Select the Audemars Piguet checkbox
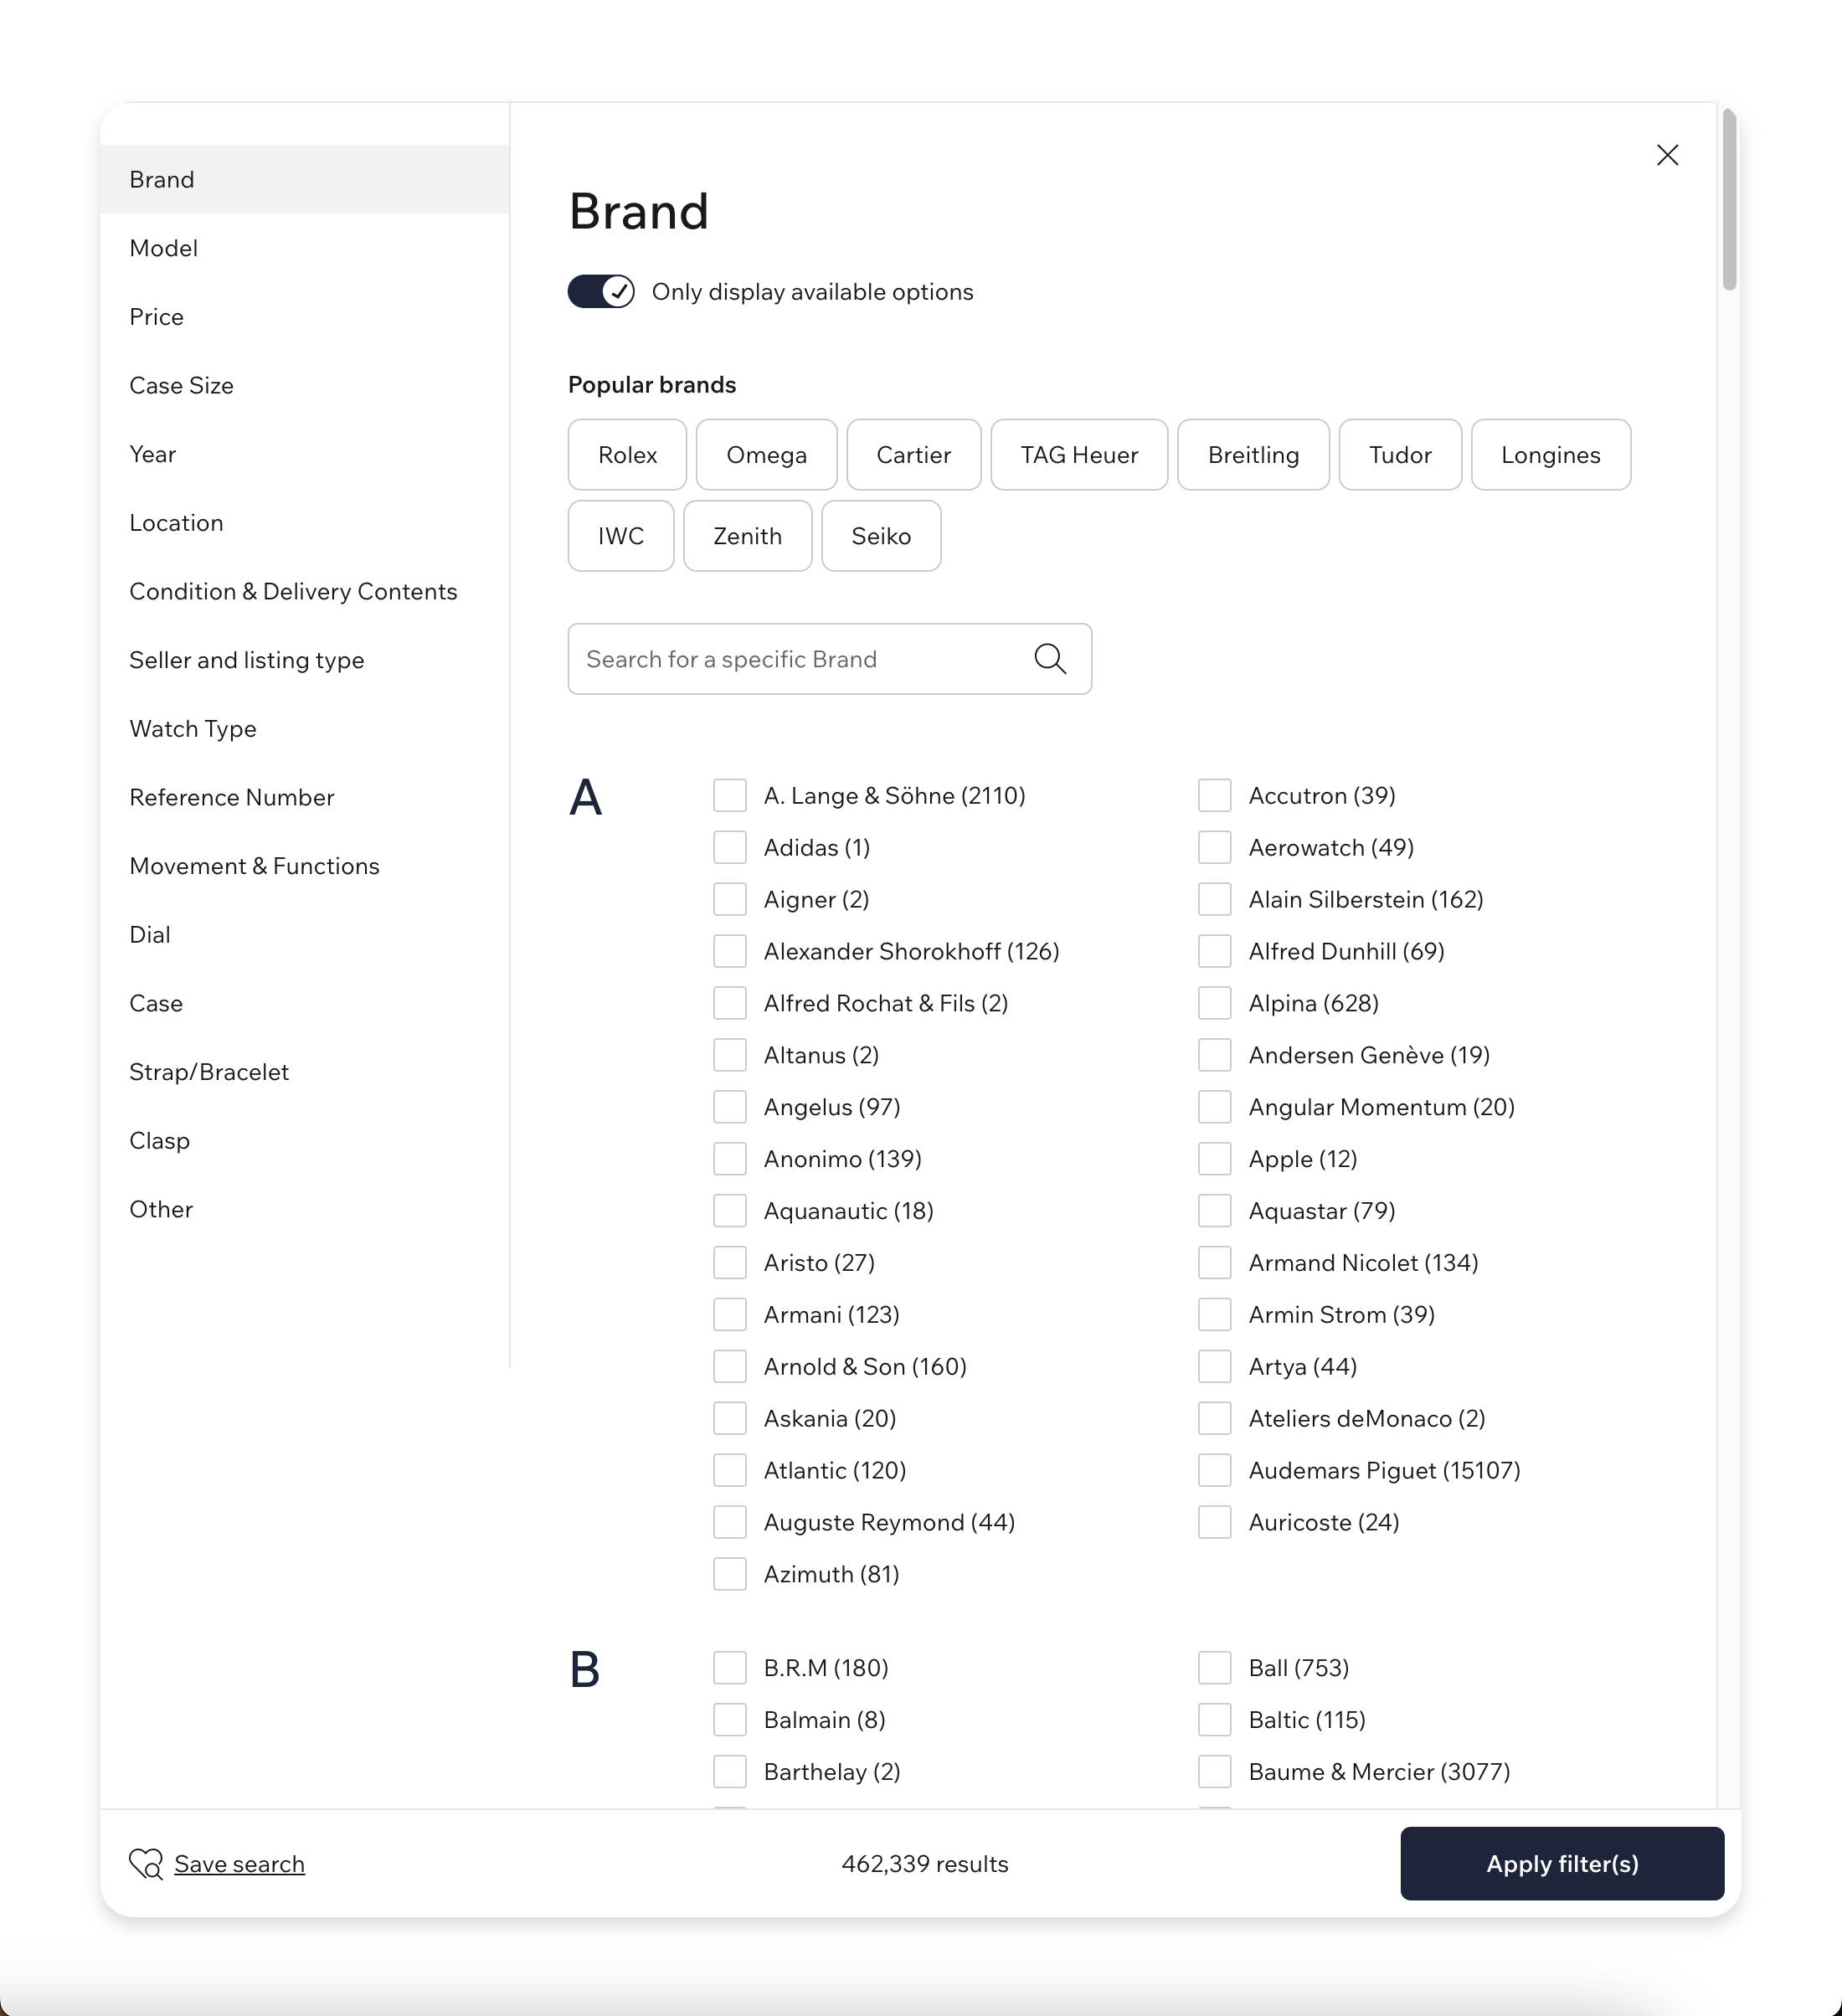 click(x=1214, y=1470)
